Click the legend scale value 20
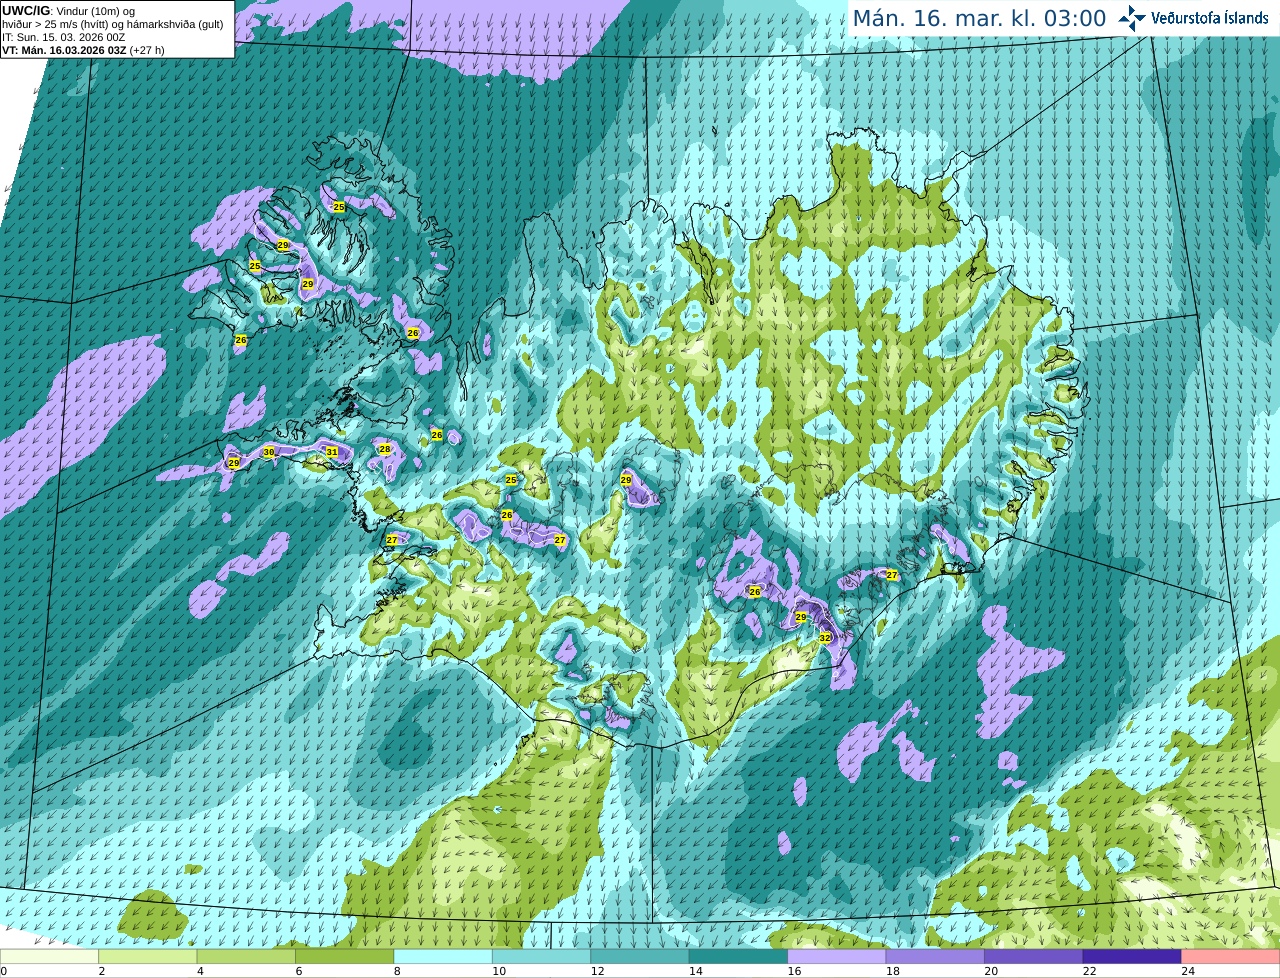 pos(991,971)
